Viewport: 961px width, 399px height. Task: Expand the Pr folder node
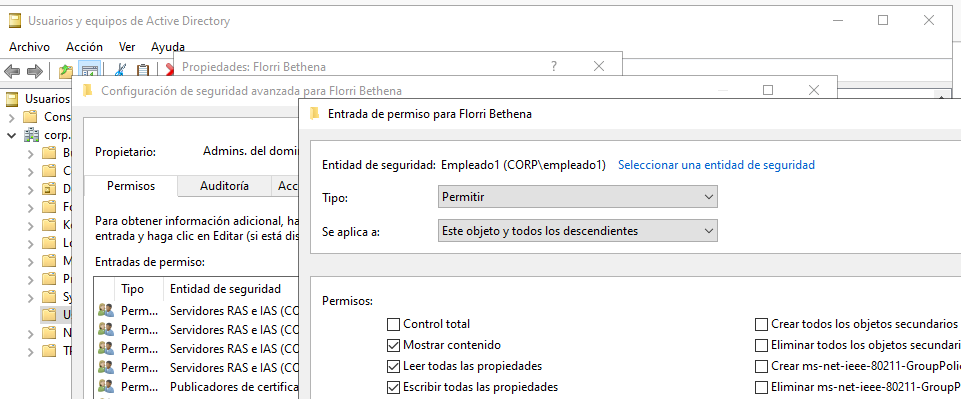[31, 279]
